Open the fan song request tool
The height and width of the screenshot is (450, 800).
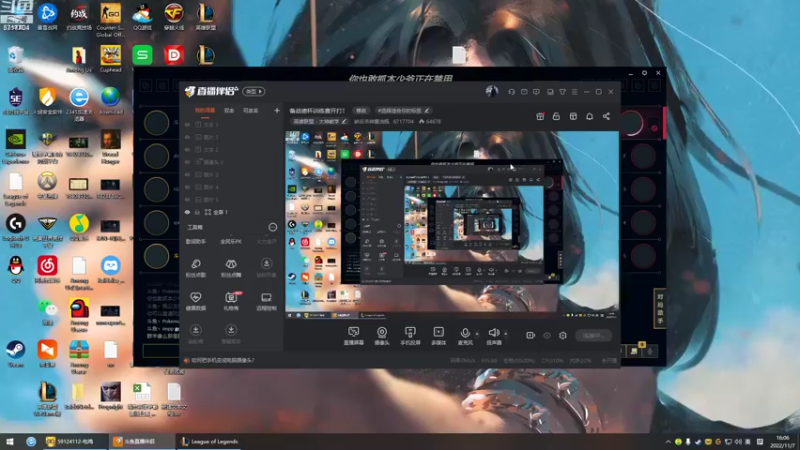tap(195, 267)
